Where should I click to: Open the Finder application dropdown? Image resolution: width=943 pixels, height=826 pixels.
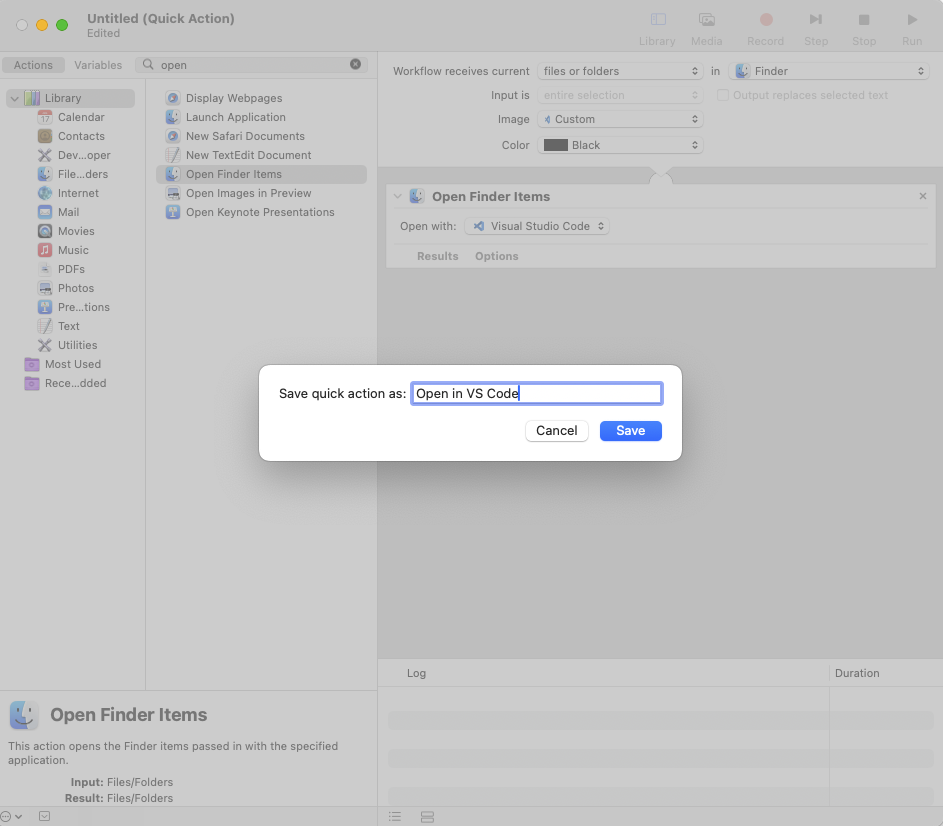(x=829, y=71)
